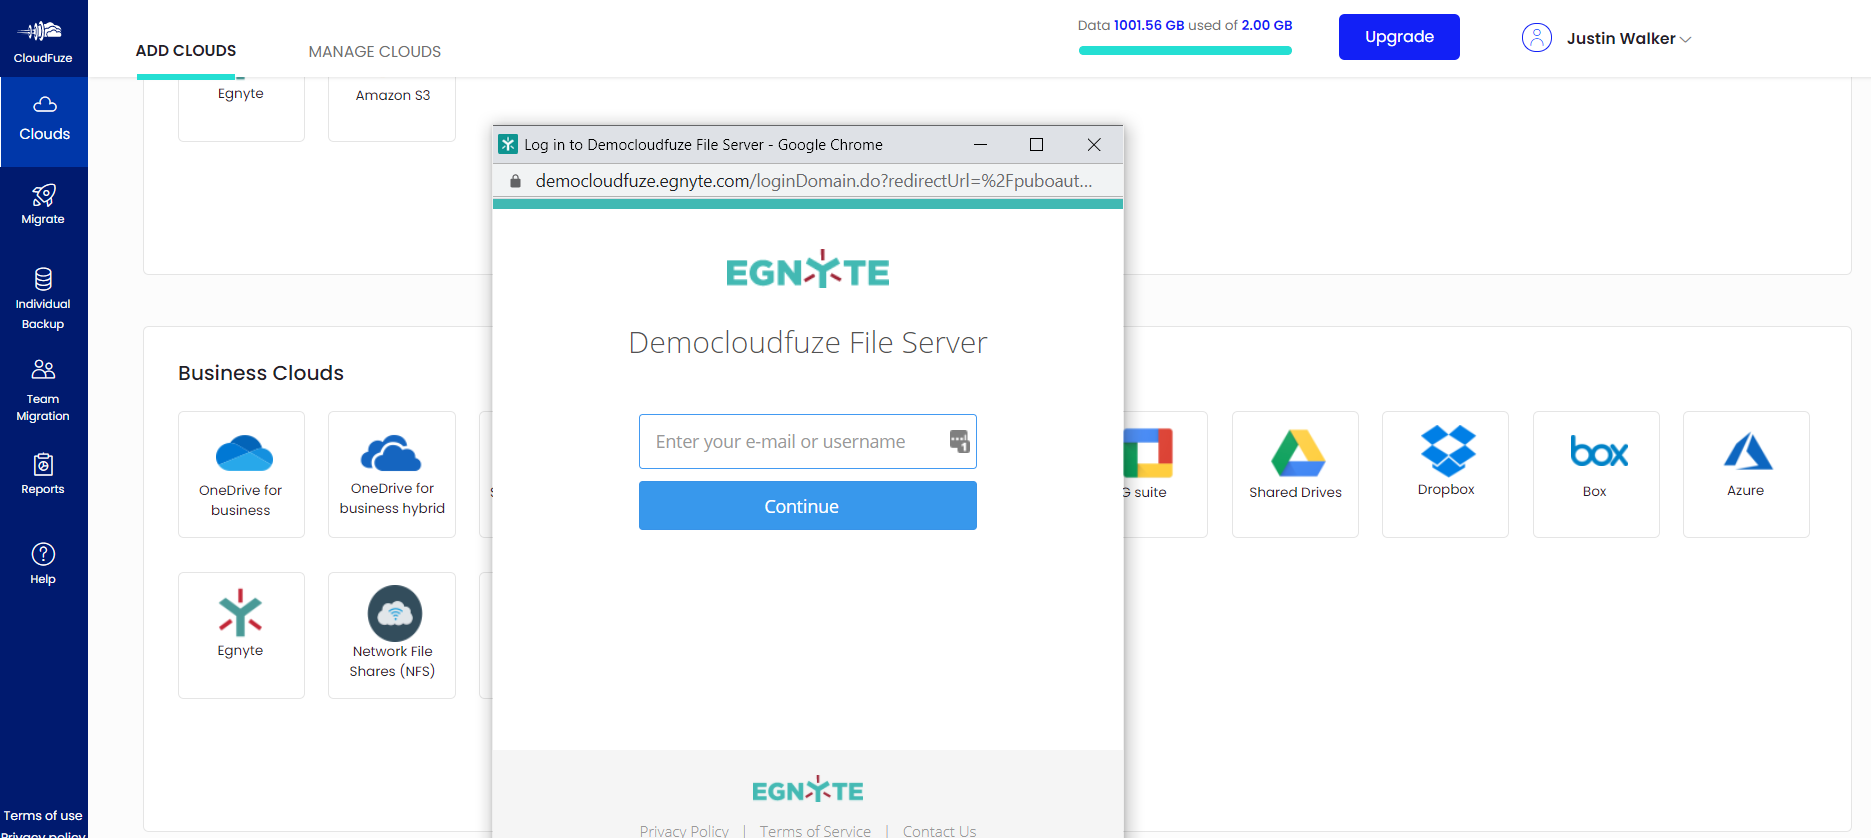Open the Reports section in the sidebar
The width and height of the screenshot is (1871, 838).
point(43,474)
